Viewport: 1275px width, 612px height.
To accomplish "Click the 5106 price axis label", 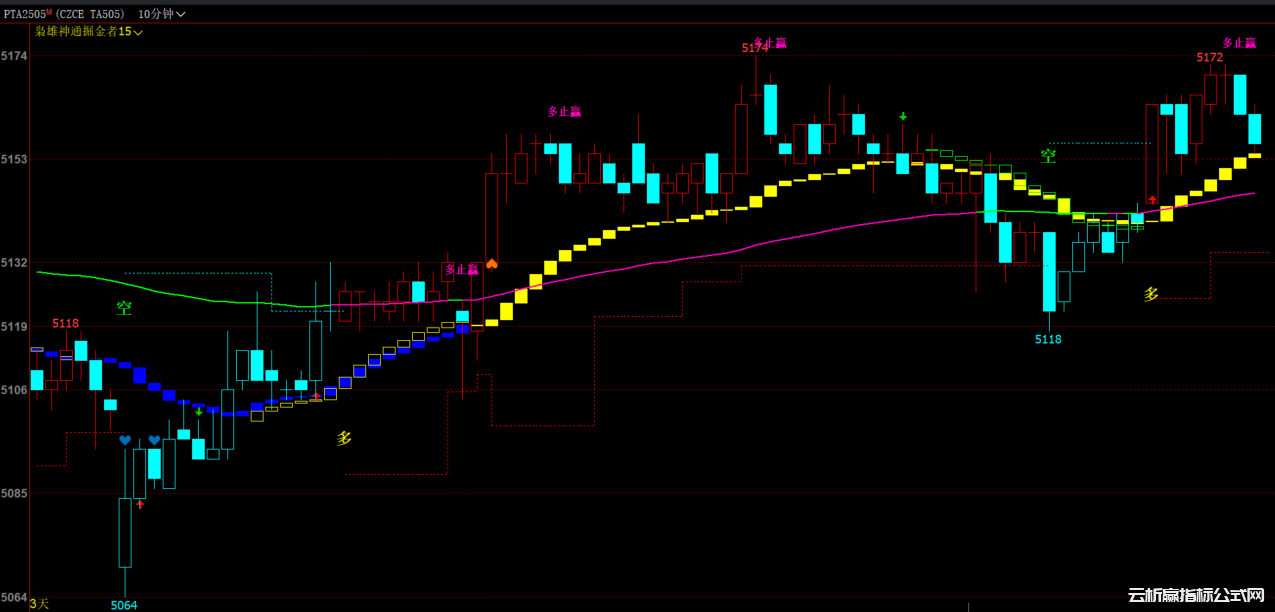I will click(x=14, y=389).
